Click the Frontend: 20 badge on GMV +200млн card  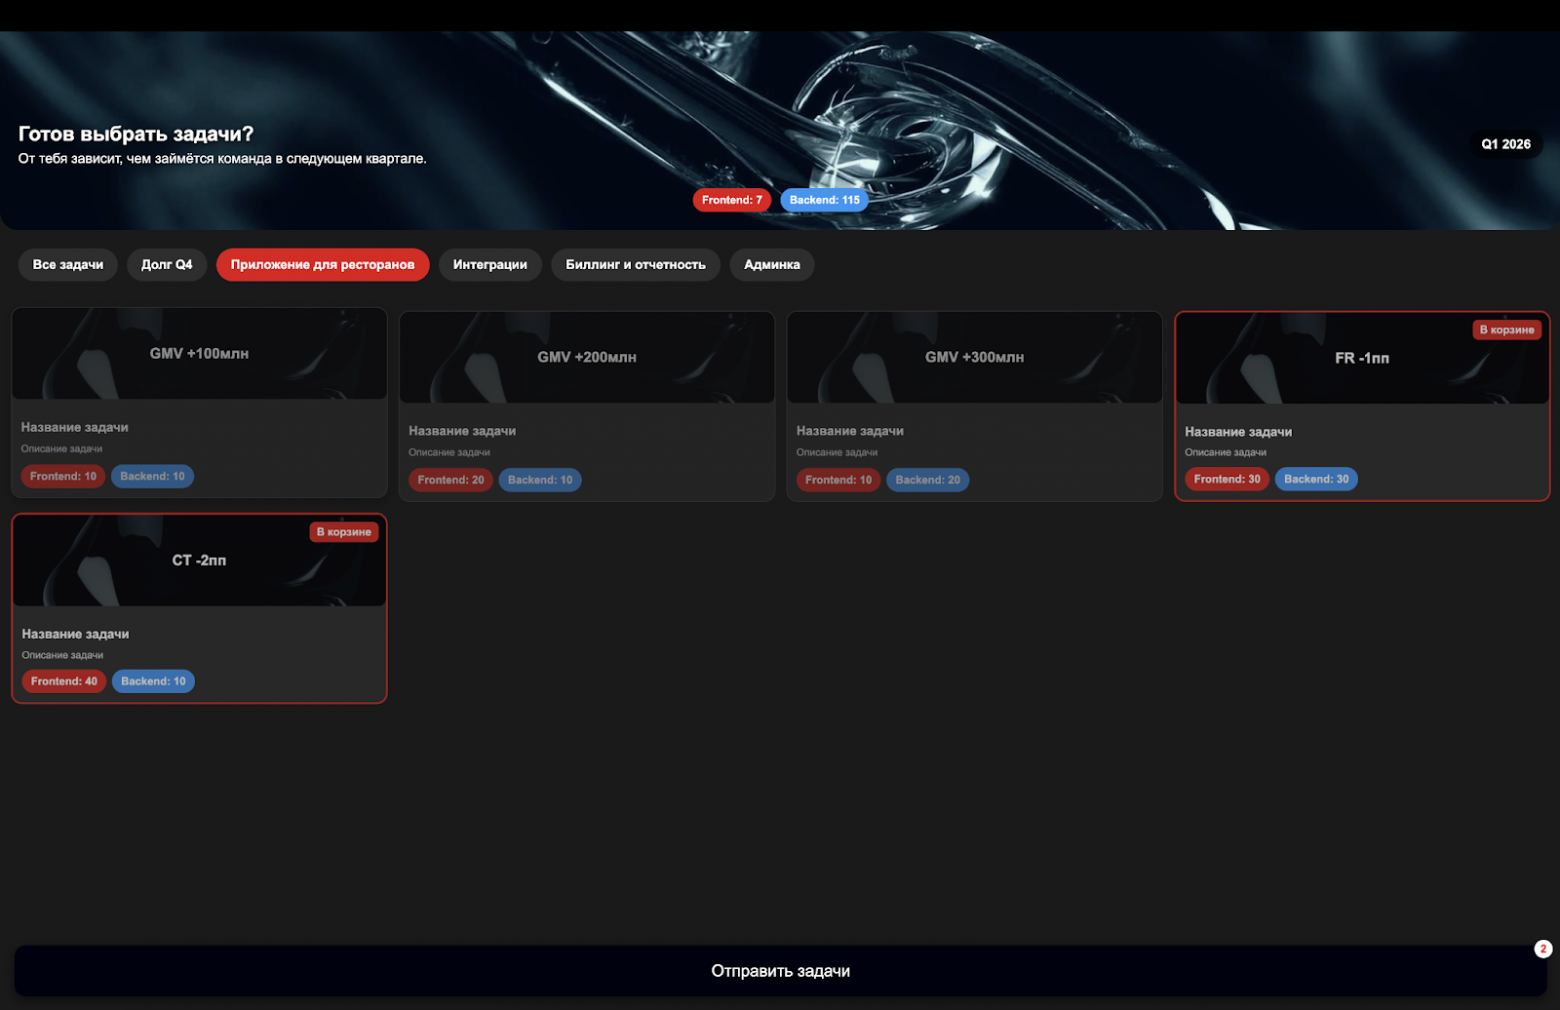pos(450,480)
